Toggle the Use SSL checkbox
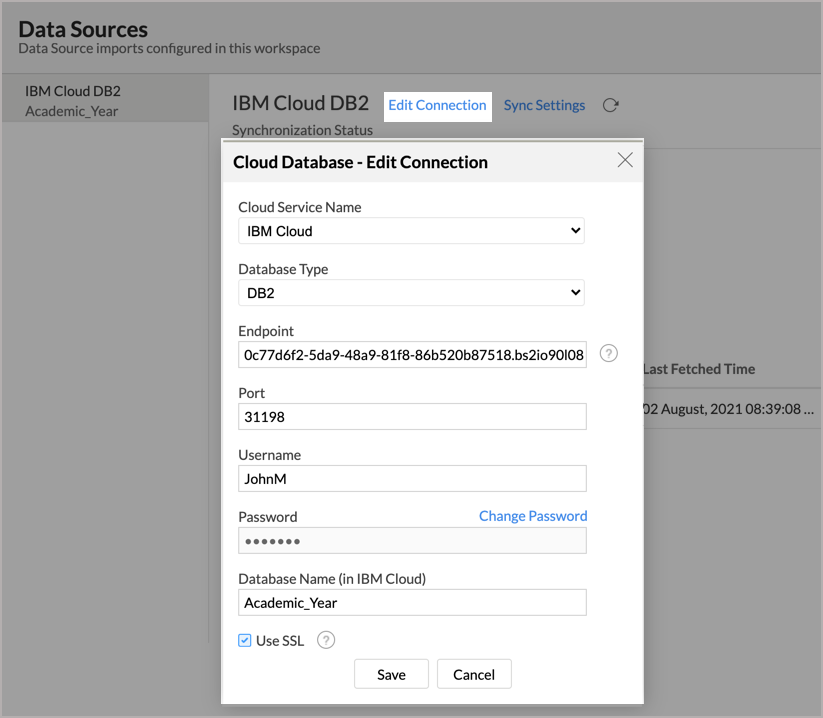 [245, 641]
